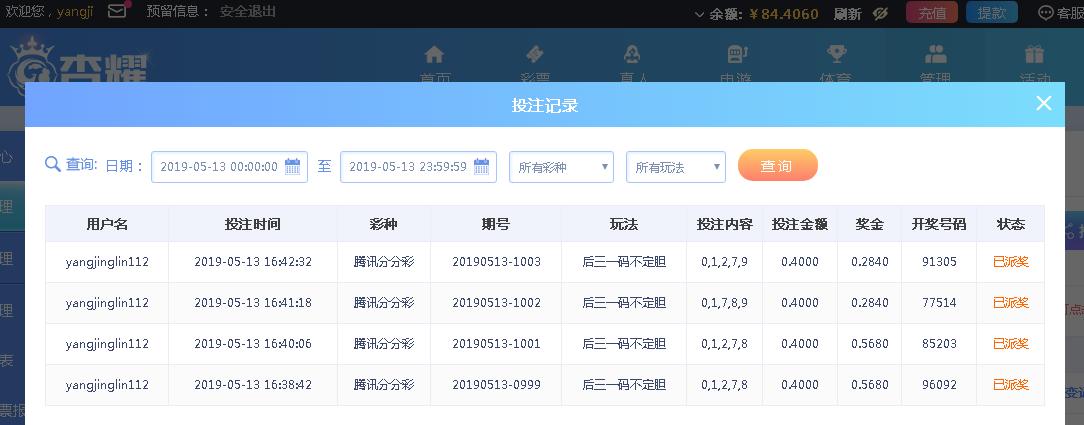1084x425 pixels.
Task: Click the start date field 2019-05-13 00:00:00
Action: 230,167
